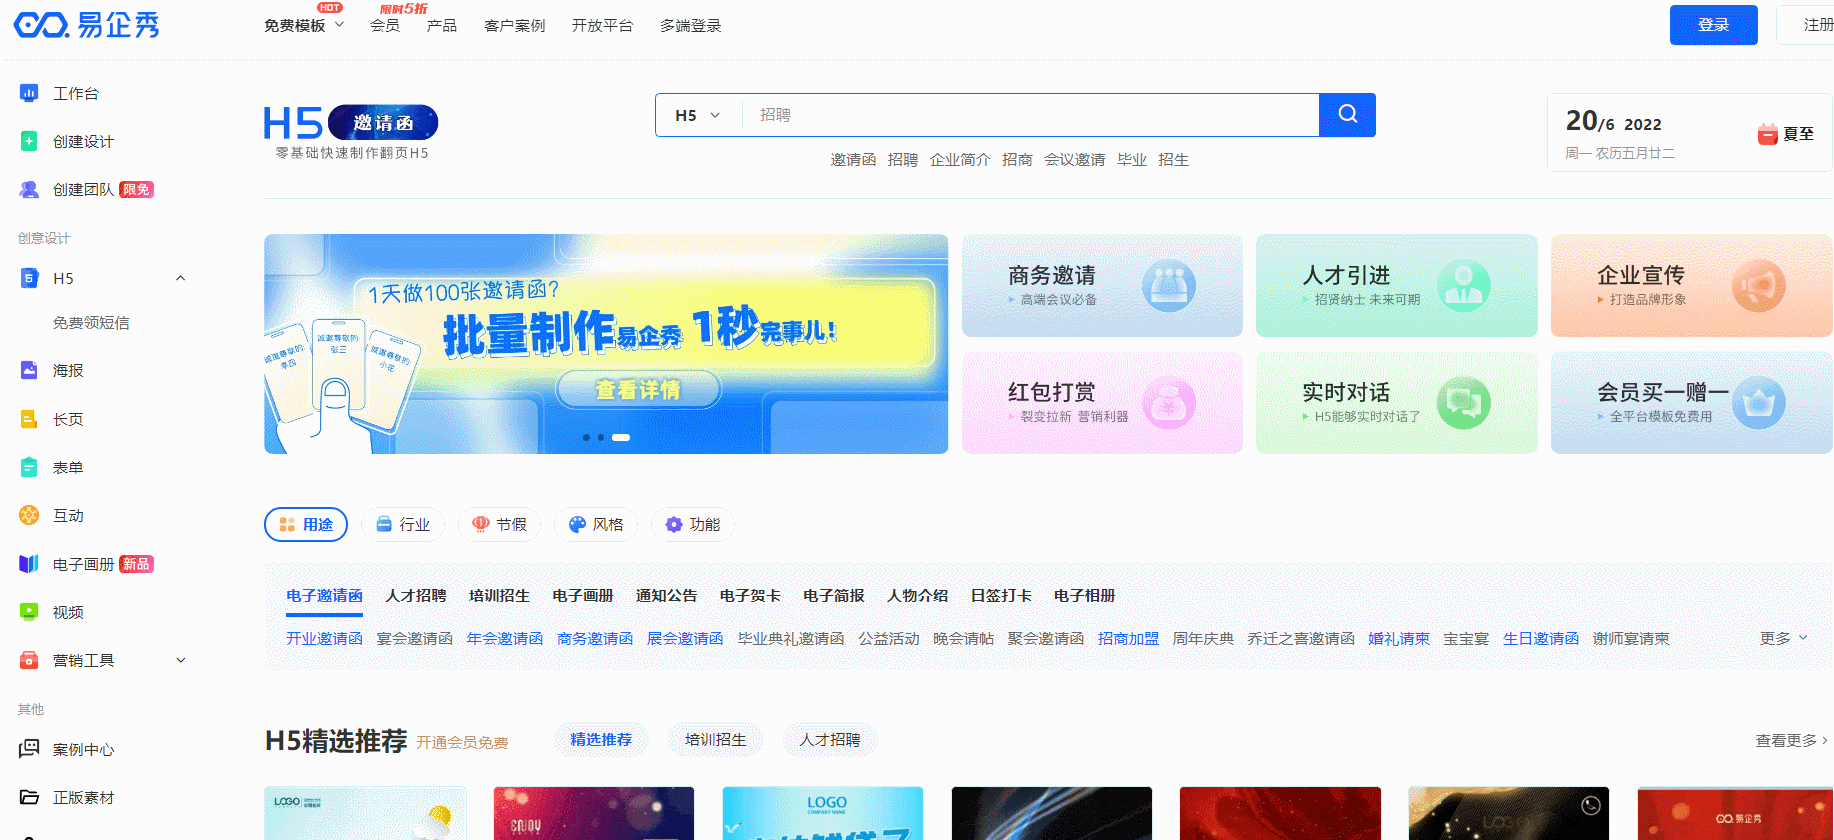
Task: Click the 招聘 search input field
Action: [x=1030, y=115]
